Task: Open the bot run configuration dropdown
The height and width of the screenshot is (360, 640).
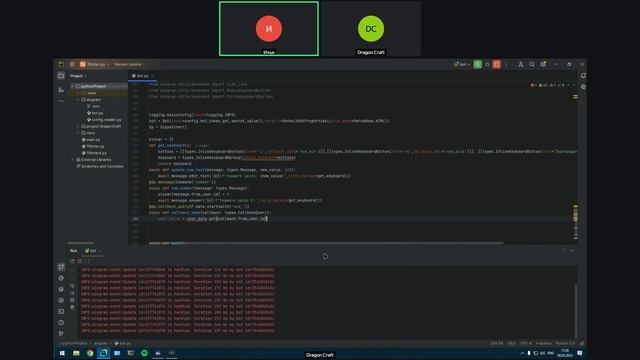Action: (461, 64)
